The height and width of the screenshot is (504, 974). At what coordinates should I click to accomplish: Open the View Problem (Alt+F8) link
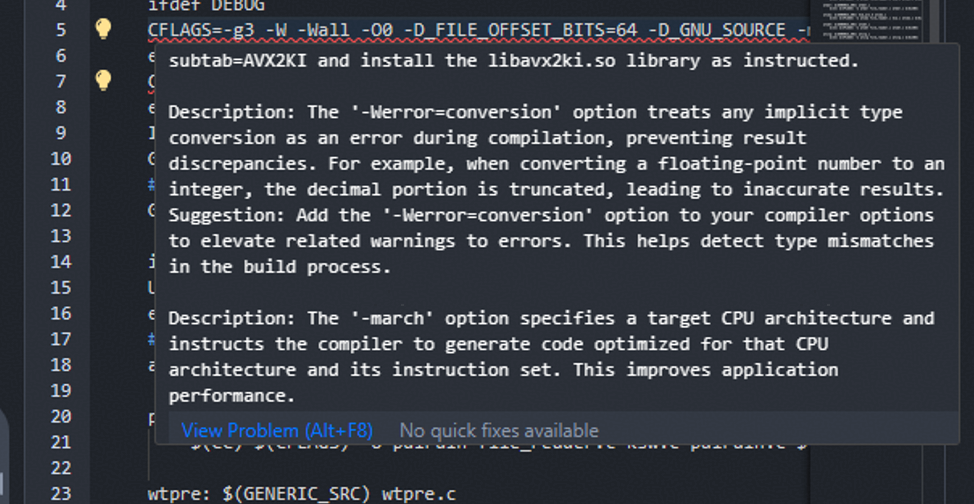tap(277, 431)
